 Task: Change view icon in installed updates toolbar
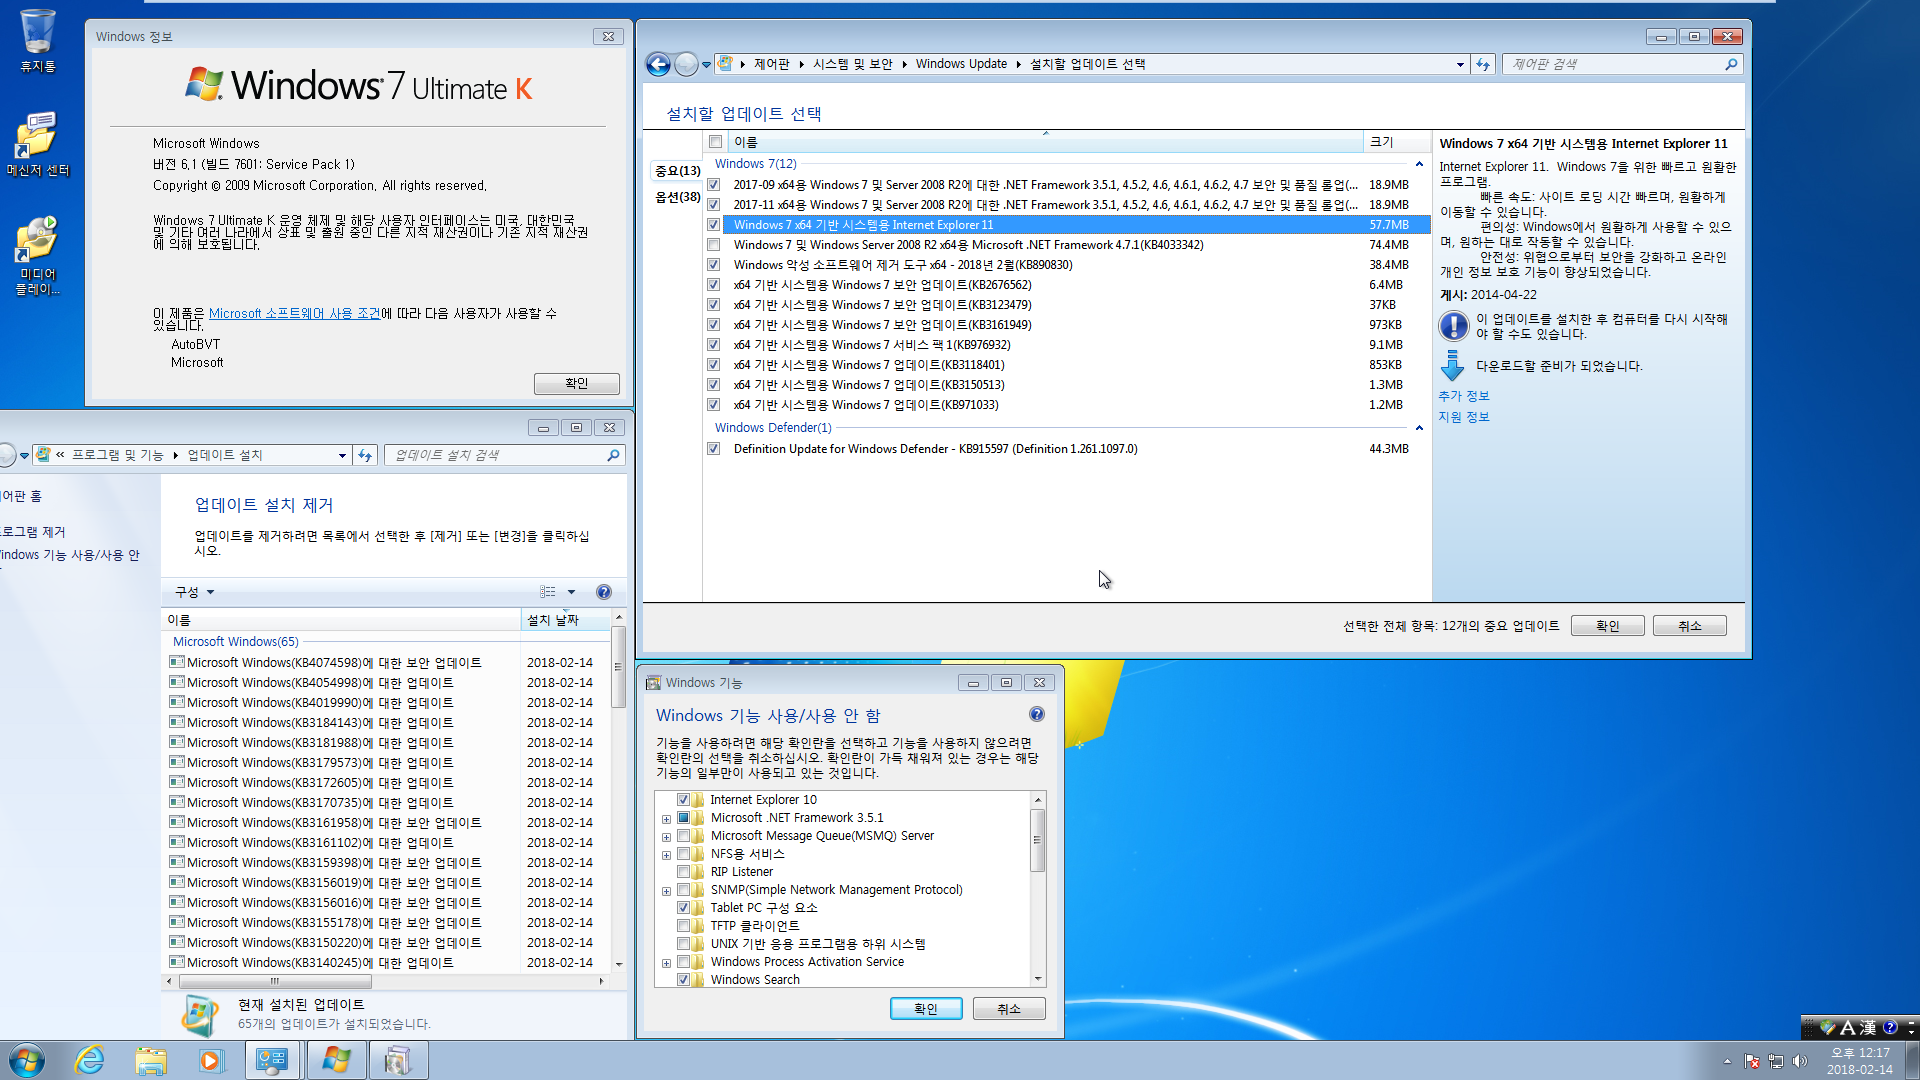point(548,592)
